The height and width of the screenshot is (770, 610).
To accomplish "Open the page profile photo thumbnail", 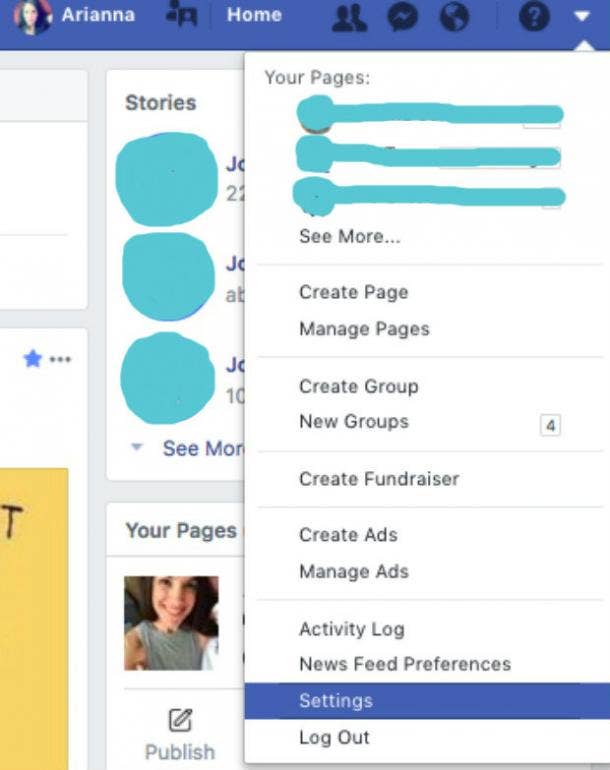I will tap(171, 623).
